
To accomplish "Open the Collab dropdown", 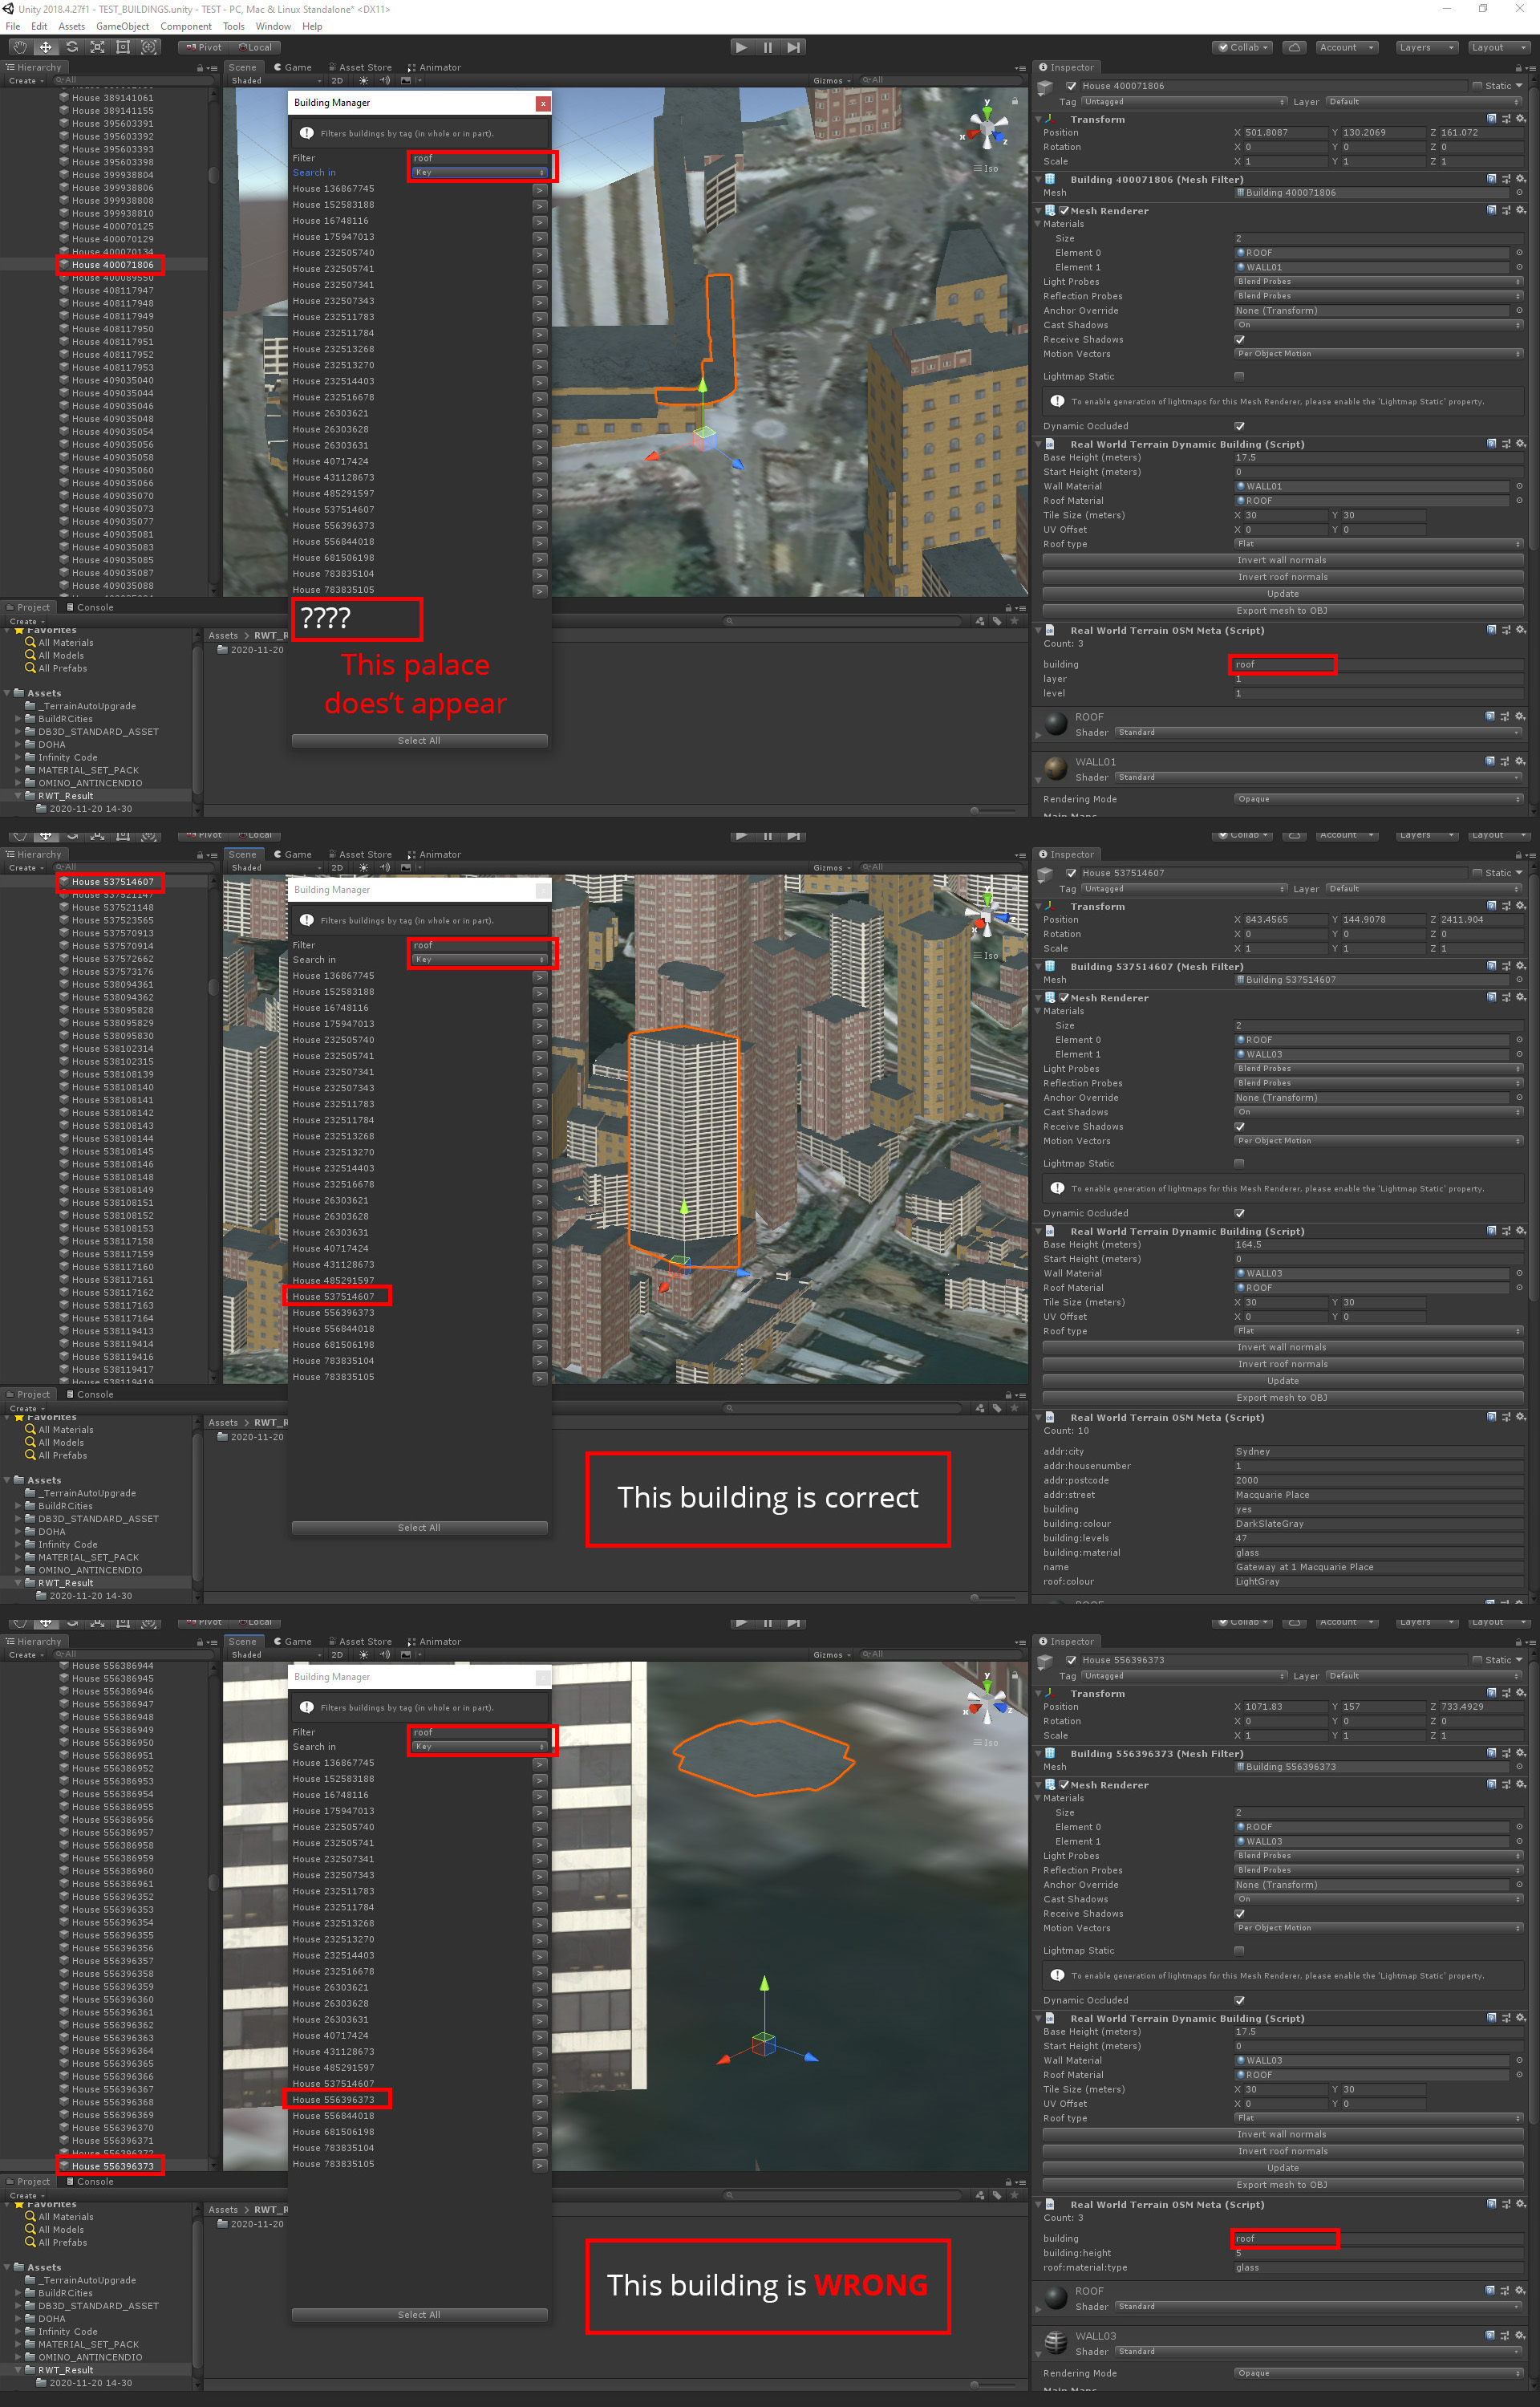I will [1242, 47].
